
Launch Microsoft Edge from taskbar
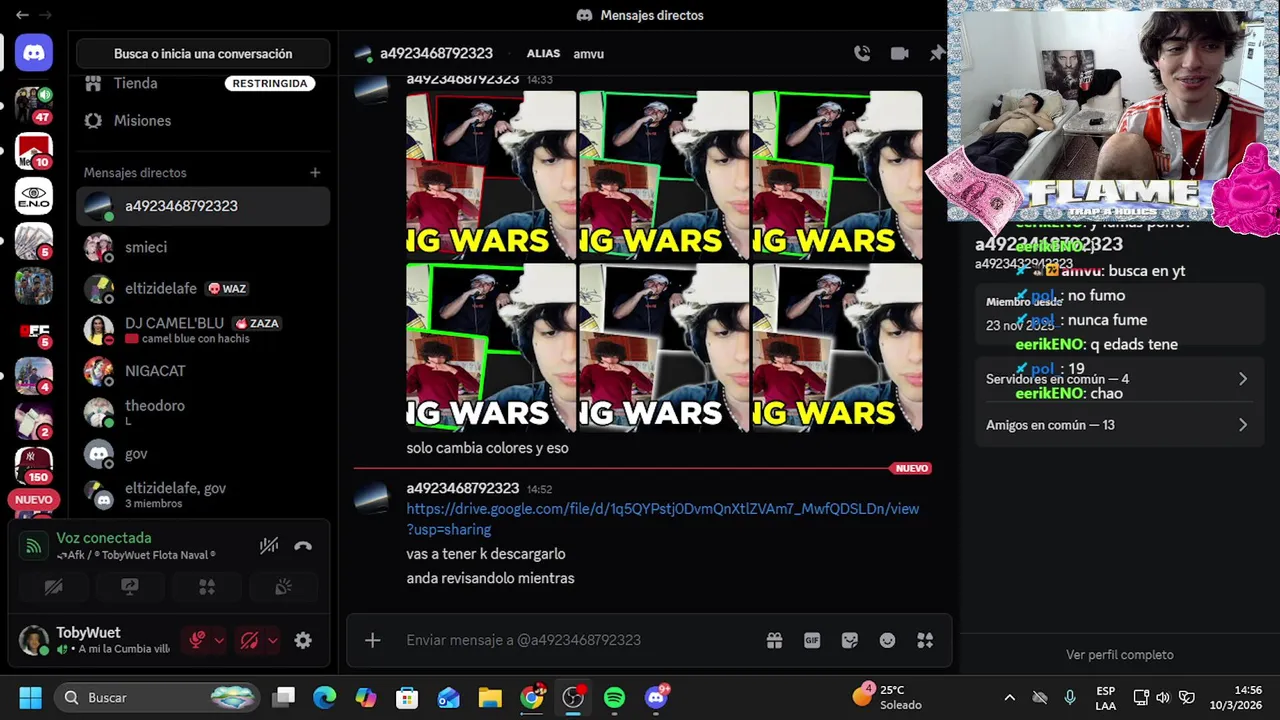click(x=324, y=697)
